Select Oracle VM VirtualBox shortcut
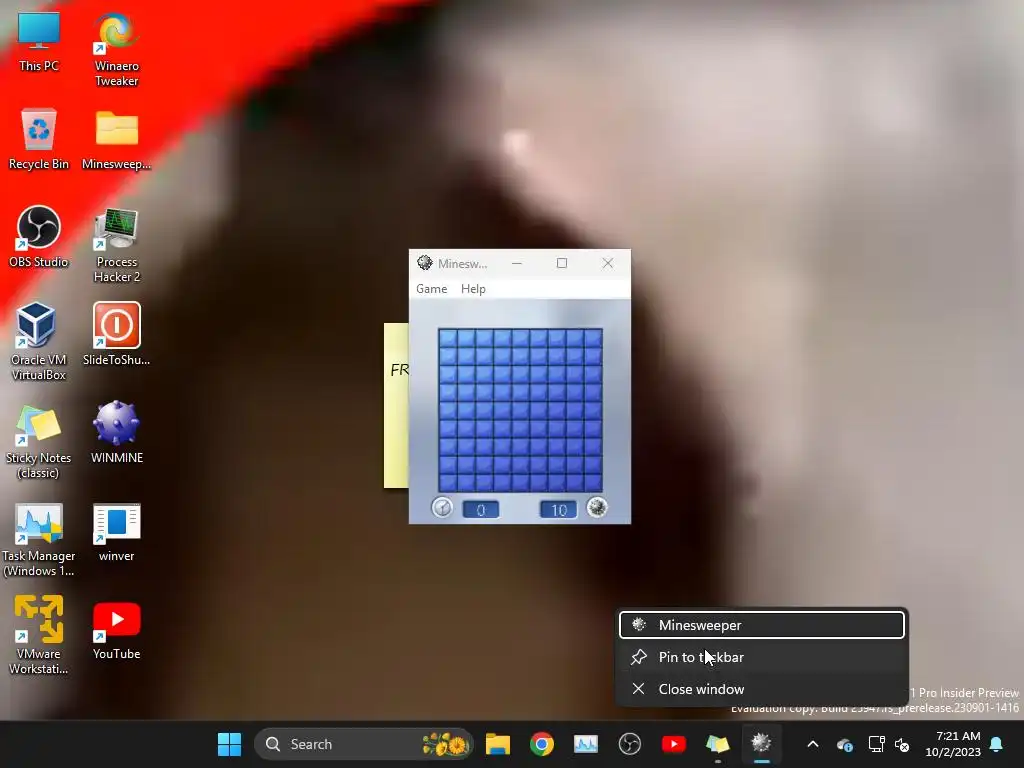Screen dimensions: 1024x768 (x=39, y=342)
